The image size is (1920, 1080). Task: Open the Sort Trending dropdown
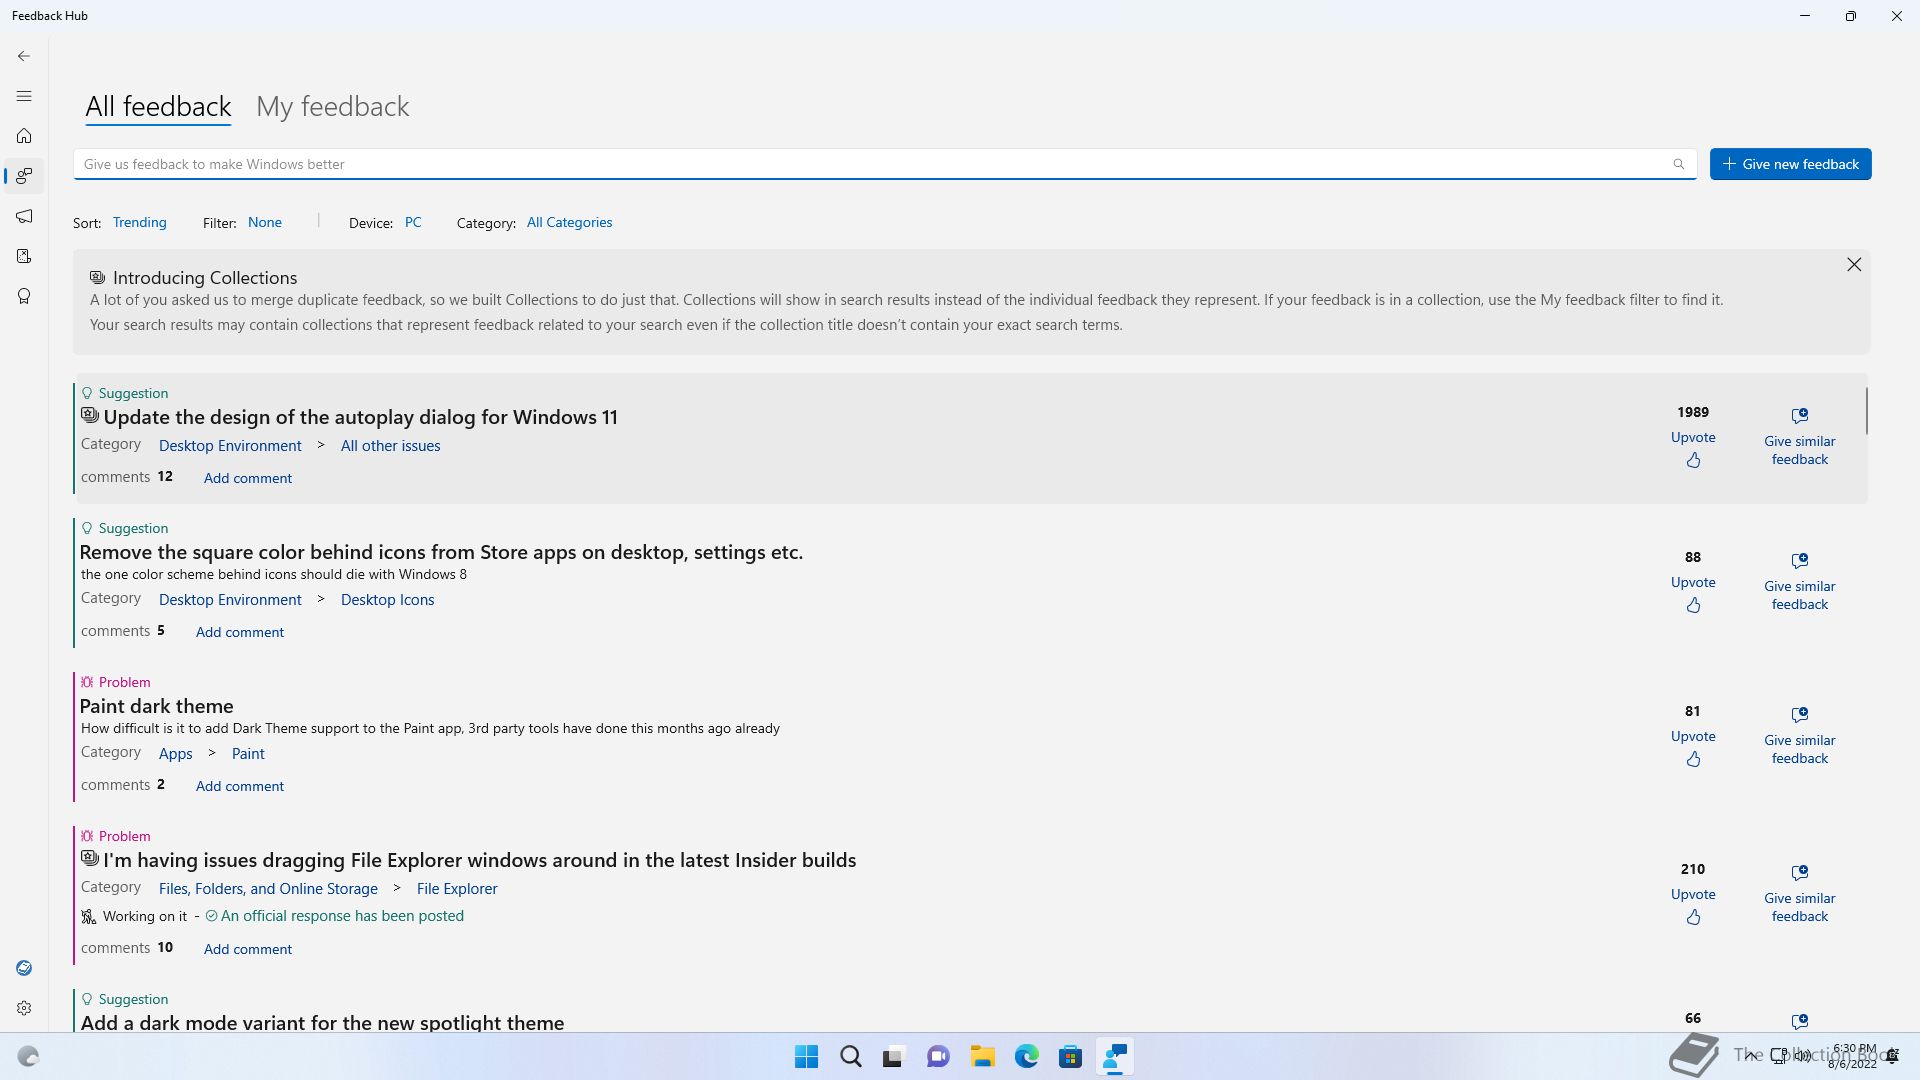pyautogui.click(x=140, y=222)
